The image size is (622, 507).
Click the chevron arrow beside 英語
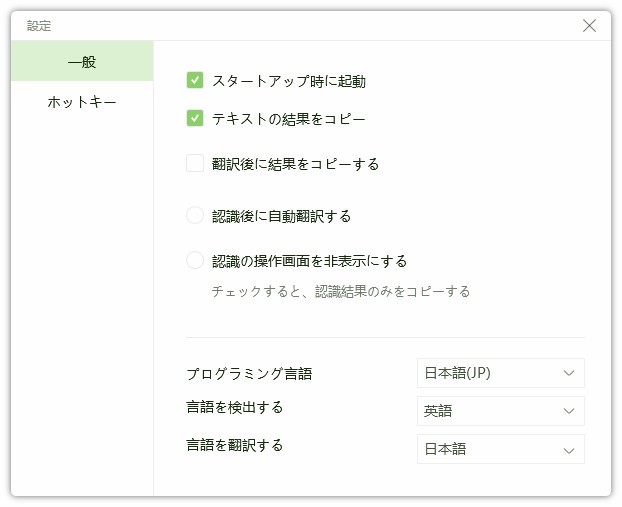coord(569,411)
